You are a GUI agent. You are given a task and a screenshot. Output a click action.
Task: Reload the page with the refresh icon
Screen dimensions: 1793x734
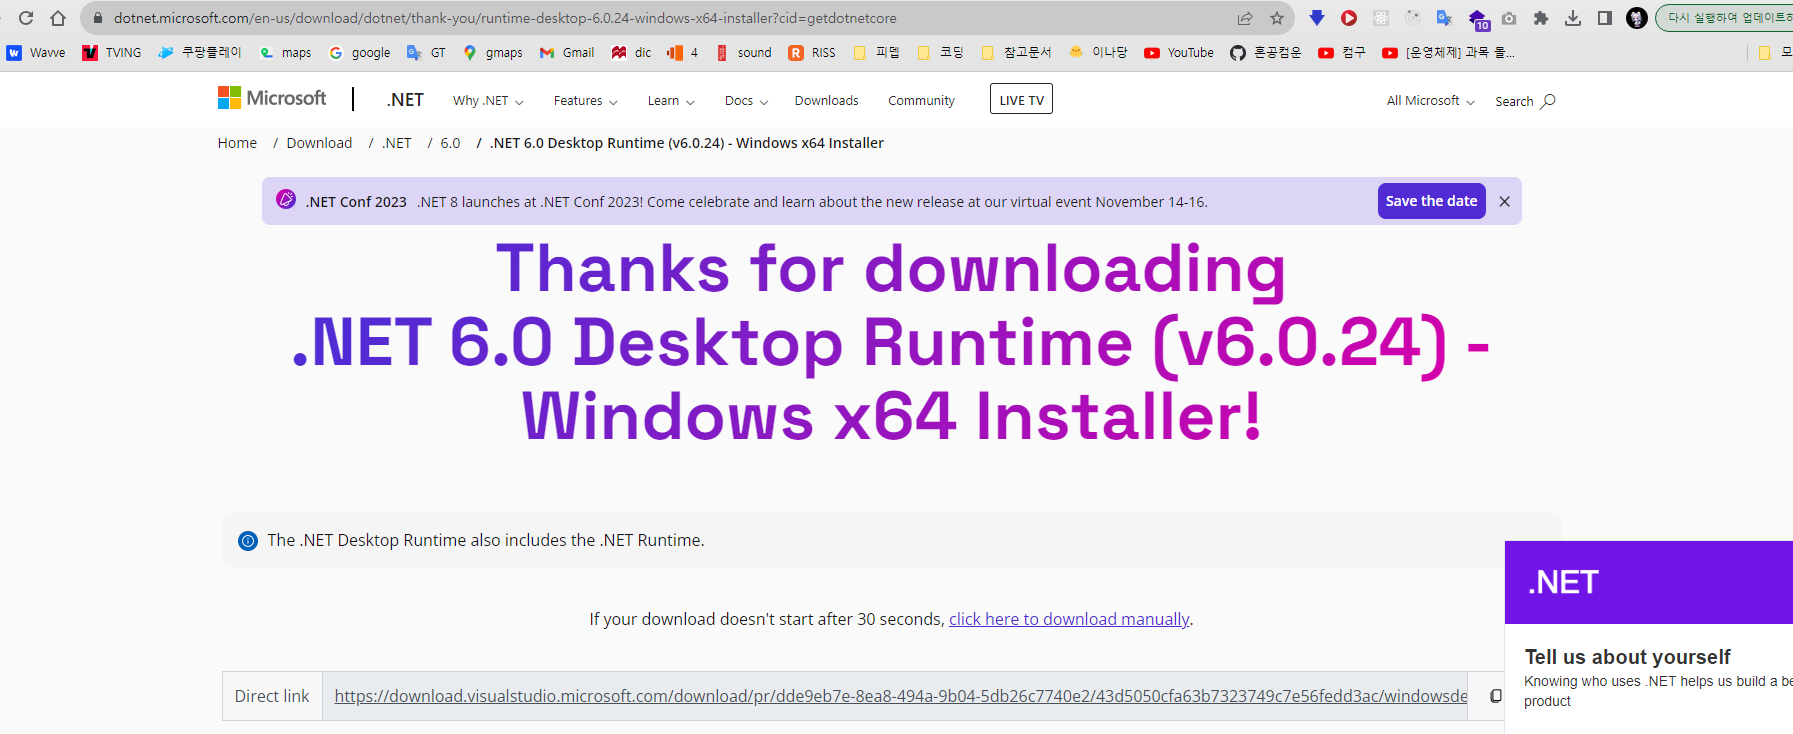click(x=26, y=18)
